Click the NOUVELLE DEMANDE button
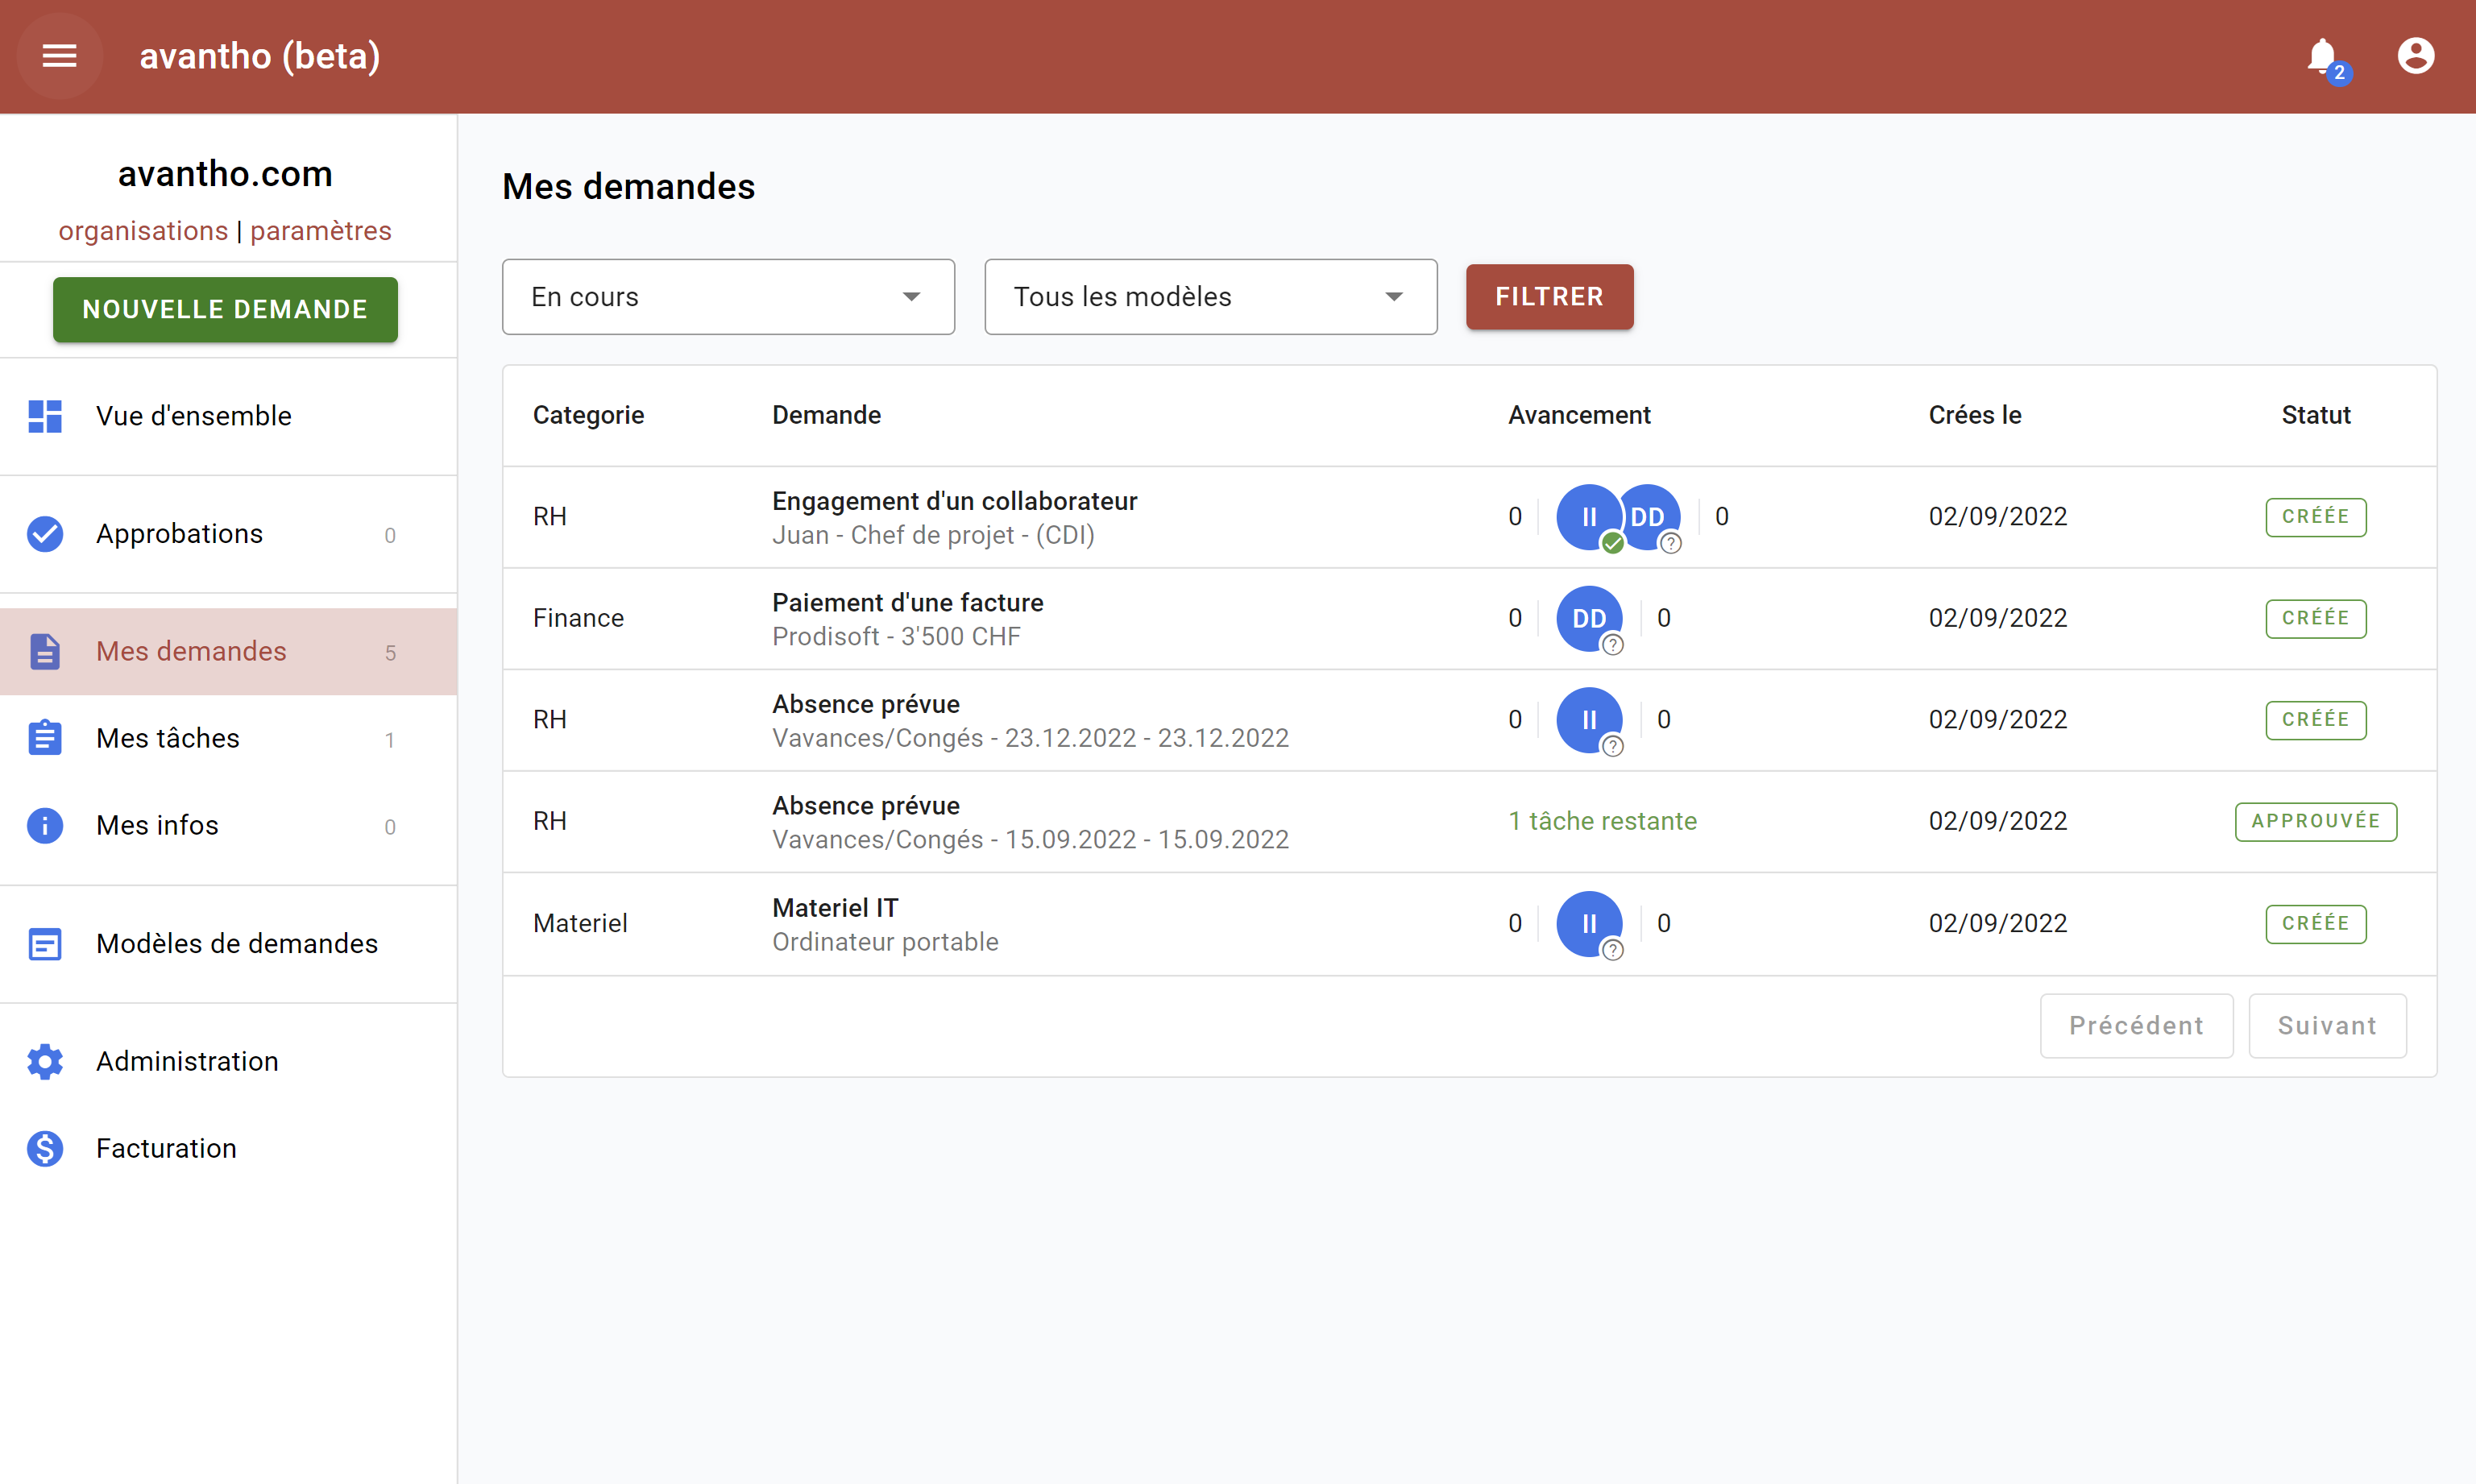 [224, 309]
